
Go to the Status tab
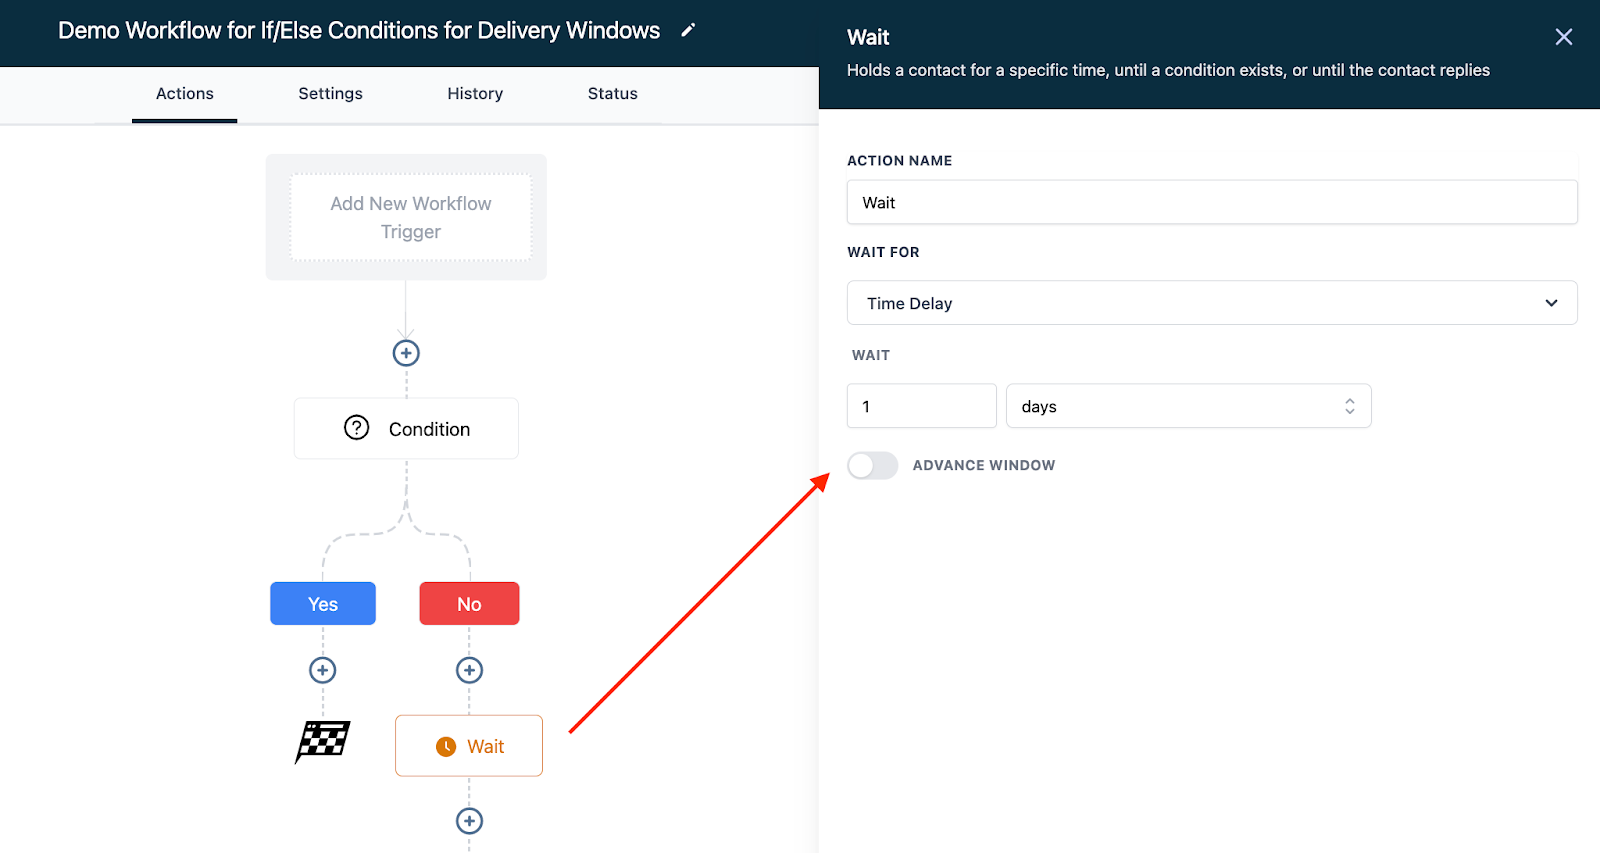[612, 94]
